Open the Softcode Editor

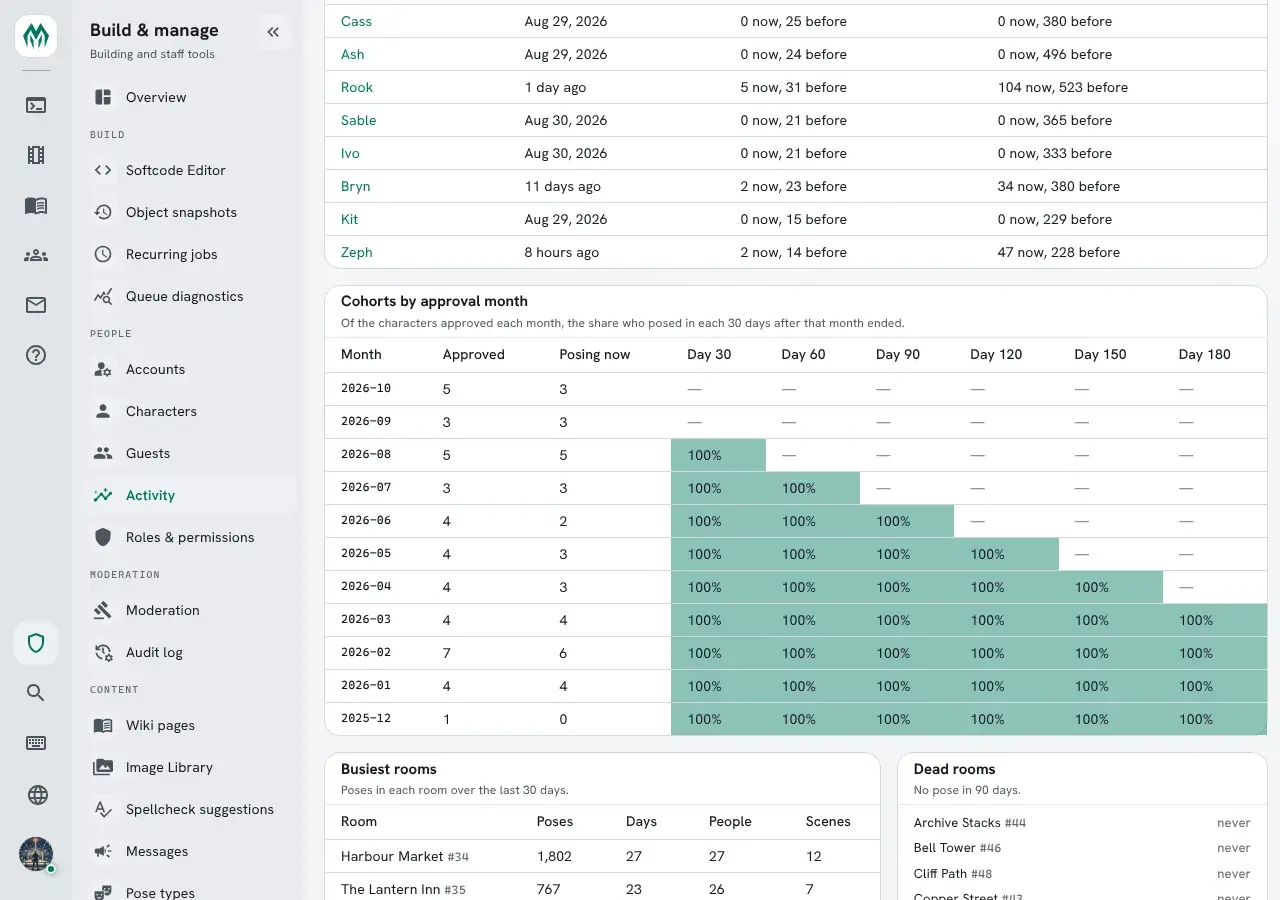(x=188, y=170)
